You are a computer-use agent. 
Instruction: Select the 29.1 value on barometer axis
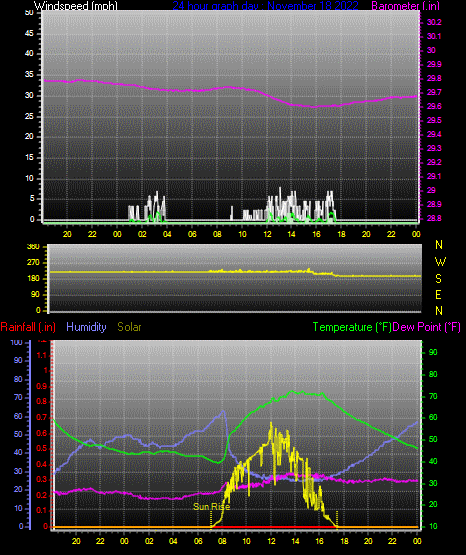click(434, 176)
